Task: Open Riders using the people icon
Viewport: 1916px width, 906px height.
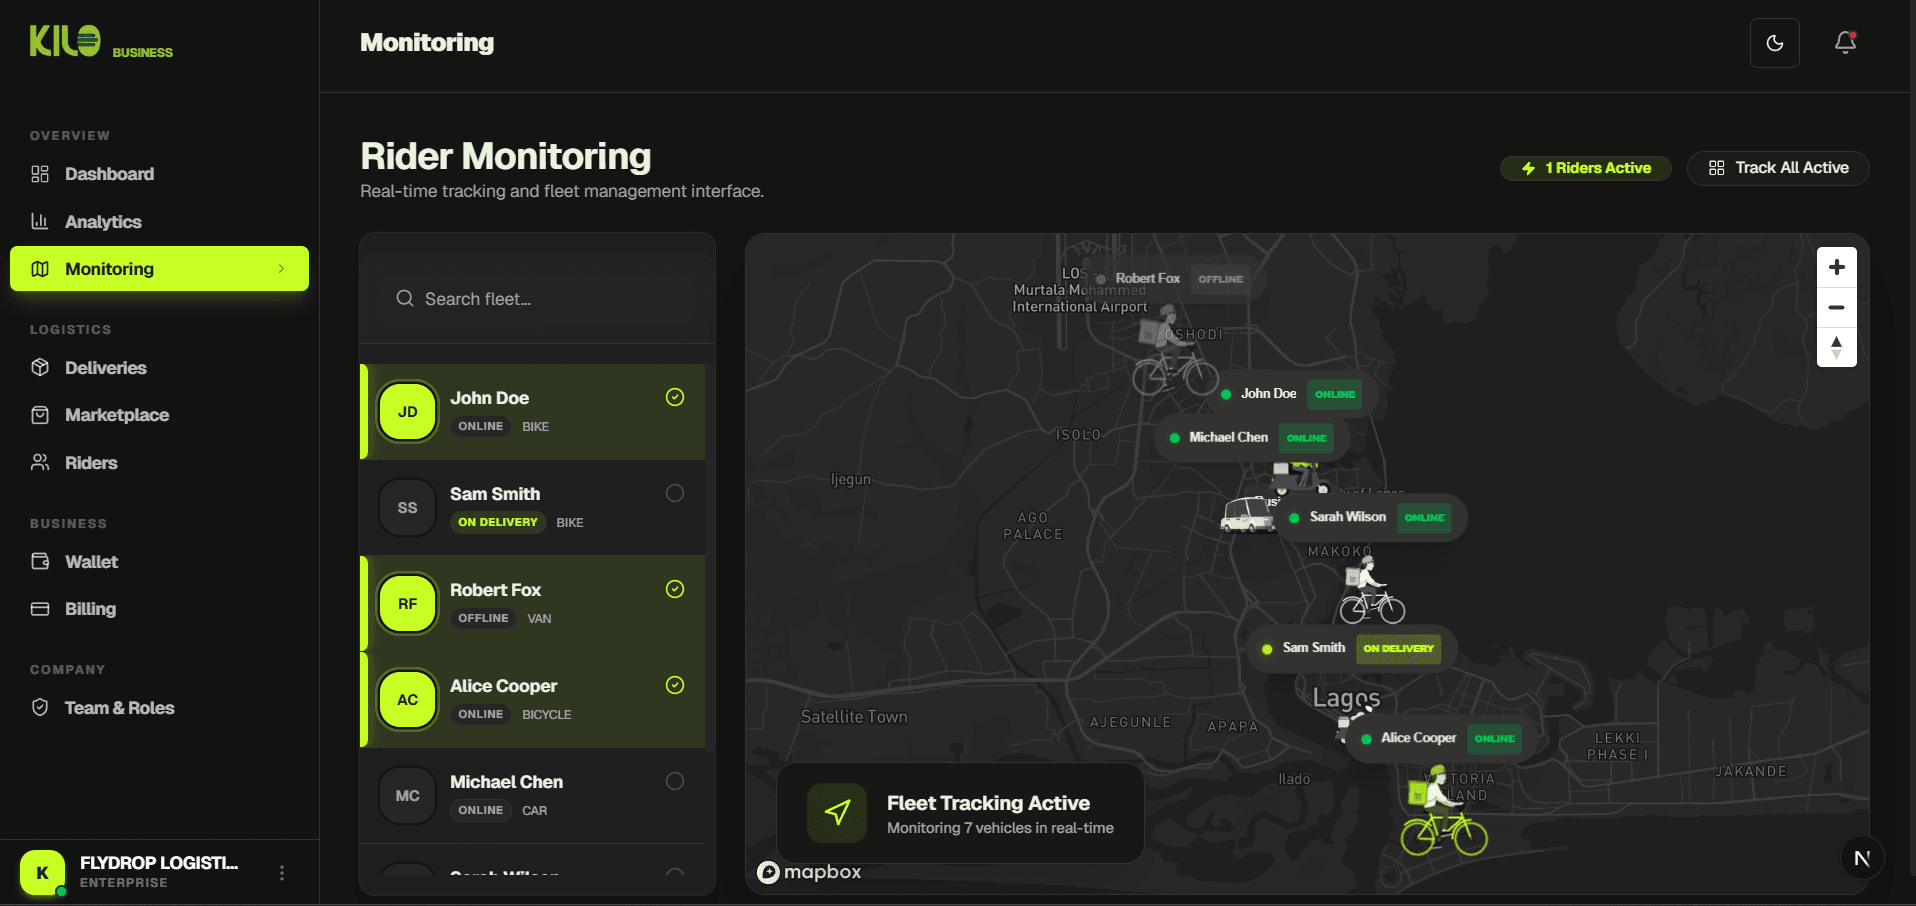Action: point(40,462)
